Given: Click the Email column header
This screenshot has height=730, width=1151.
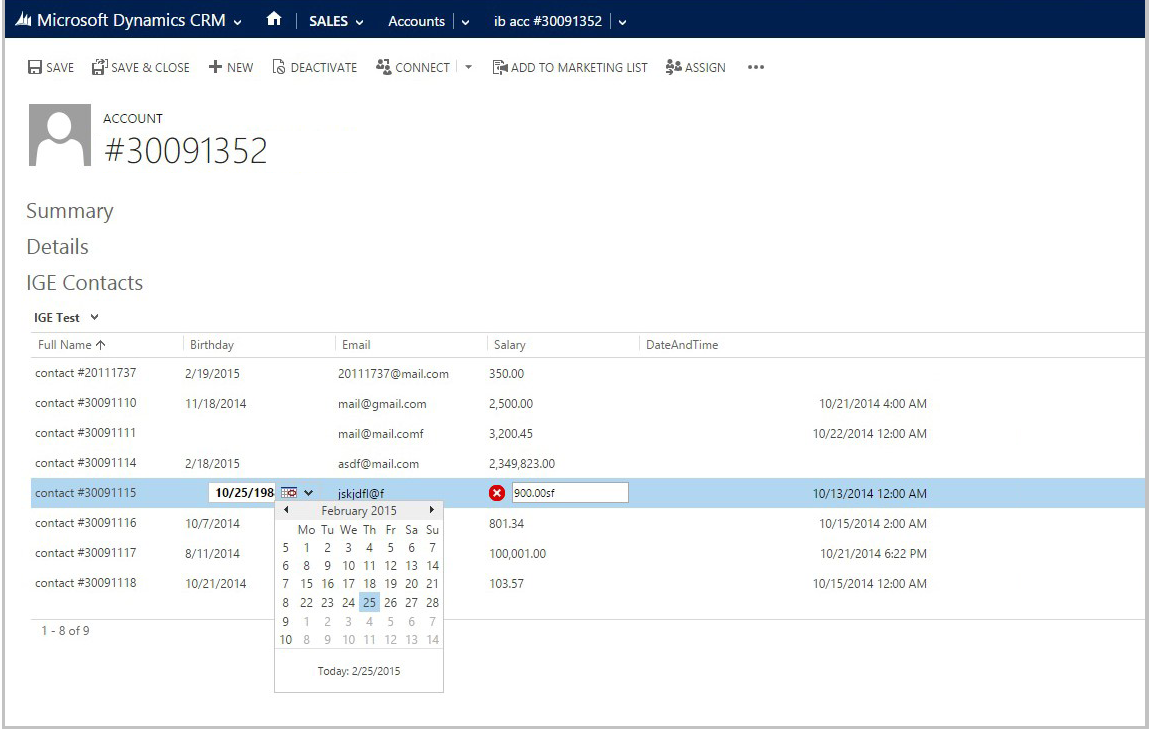Looking at the screenshot, I should (356, 345).
